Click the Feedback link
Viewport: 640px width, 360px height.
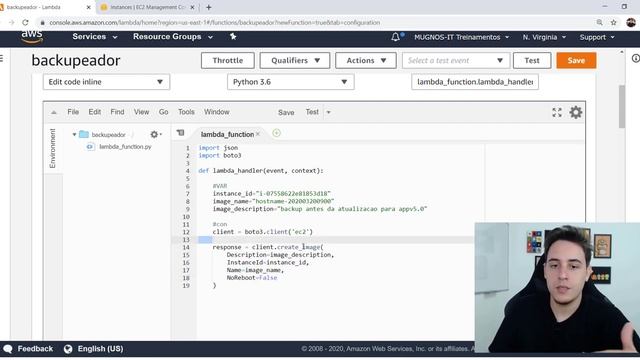[35, 349]
